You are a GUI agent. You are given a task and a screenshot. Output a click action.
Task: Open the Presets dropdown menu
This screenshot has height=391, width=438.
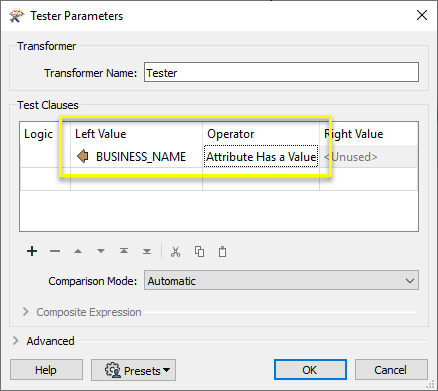coord(133,370)
